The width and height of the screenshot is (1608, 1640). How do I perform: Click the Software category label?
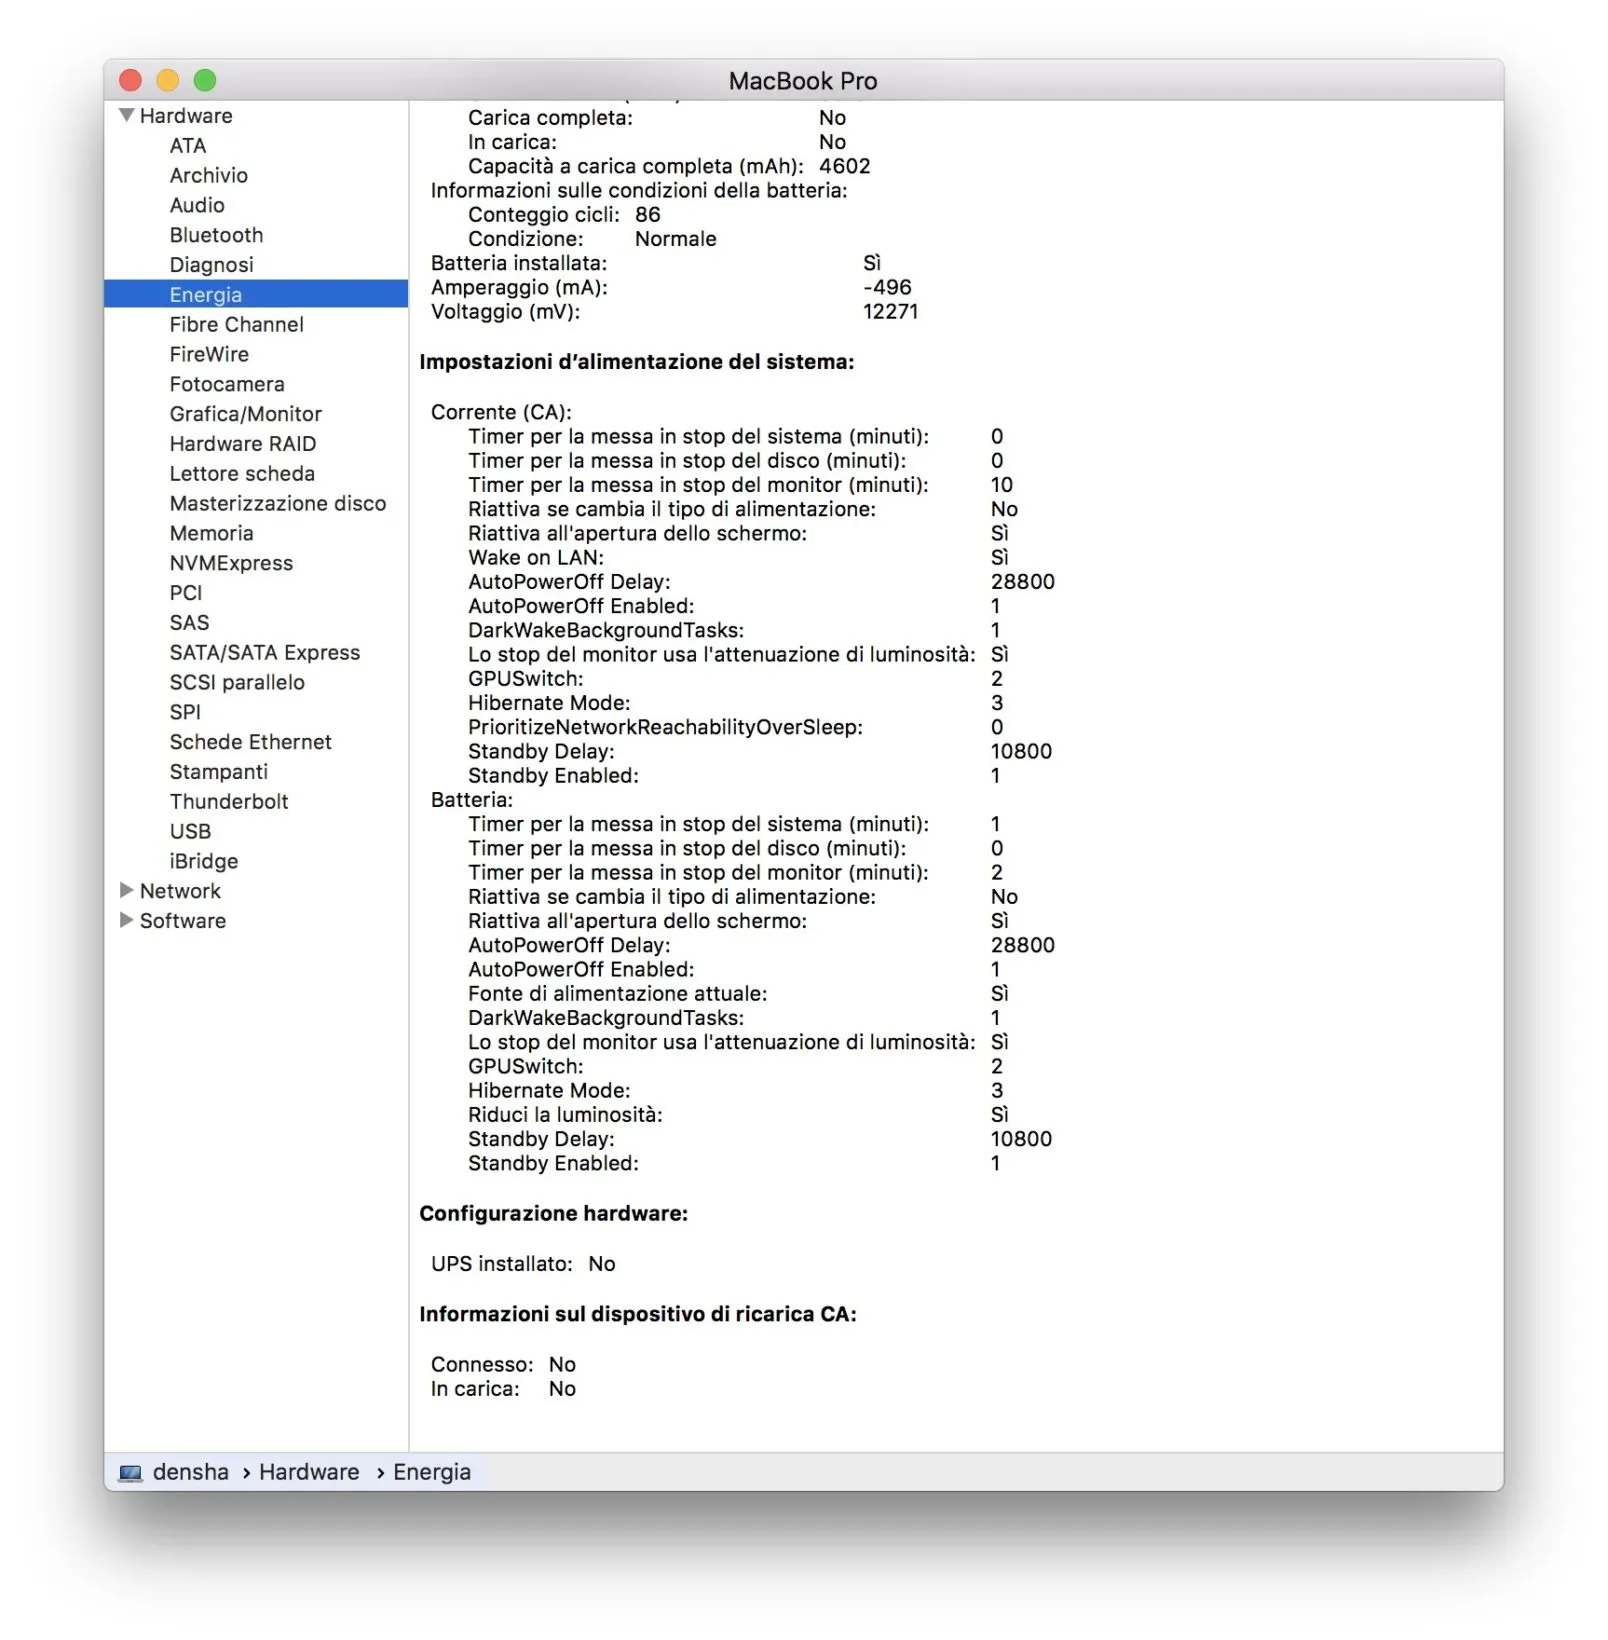182,921
